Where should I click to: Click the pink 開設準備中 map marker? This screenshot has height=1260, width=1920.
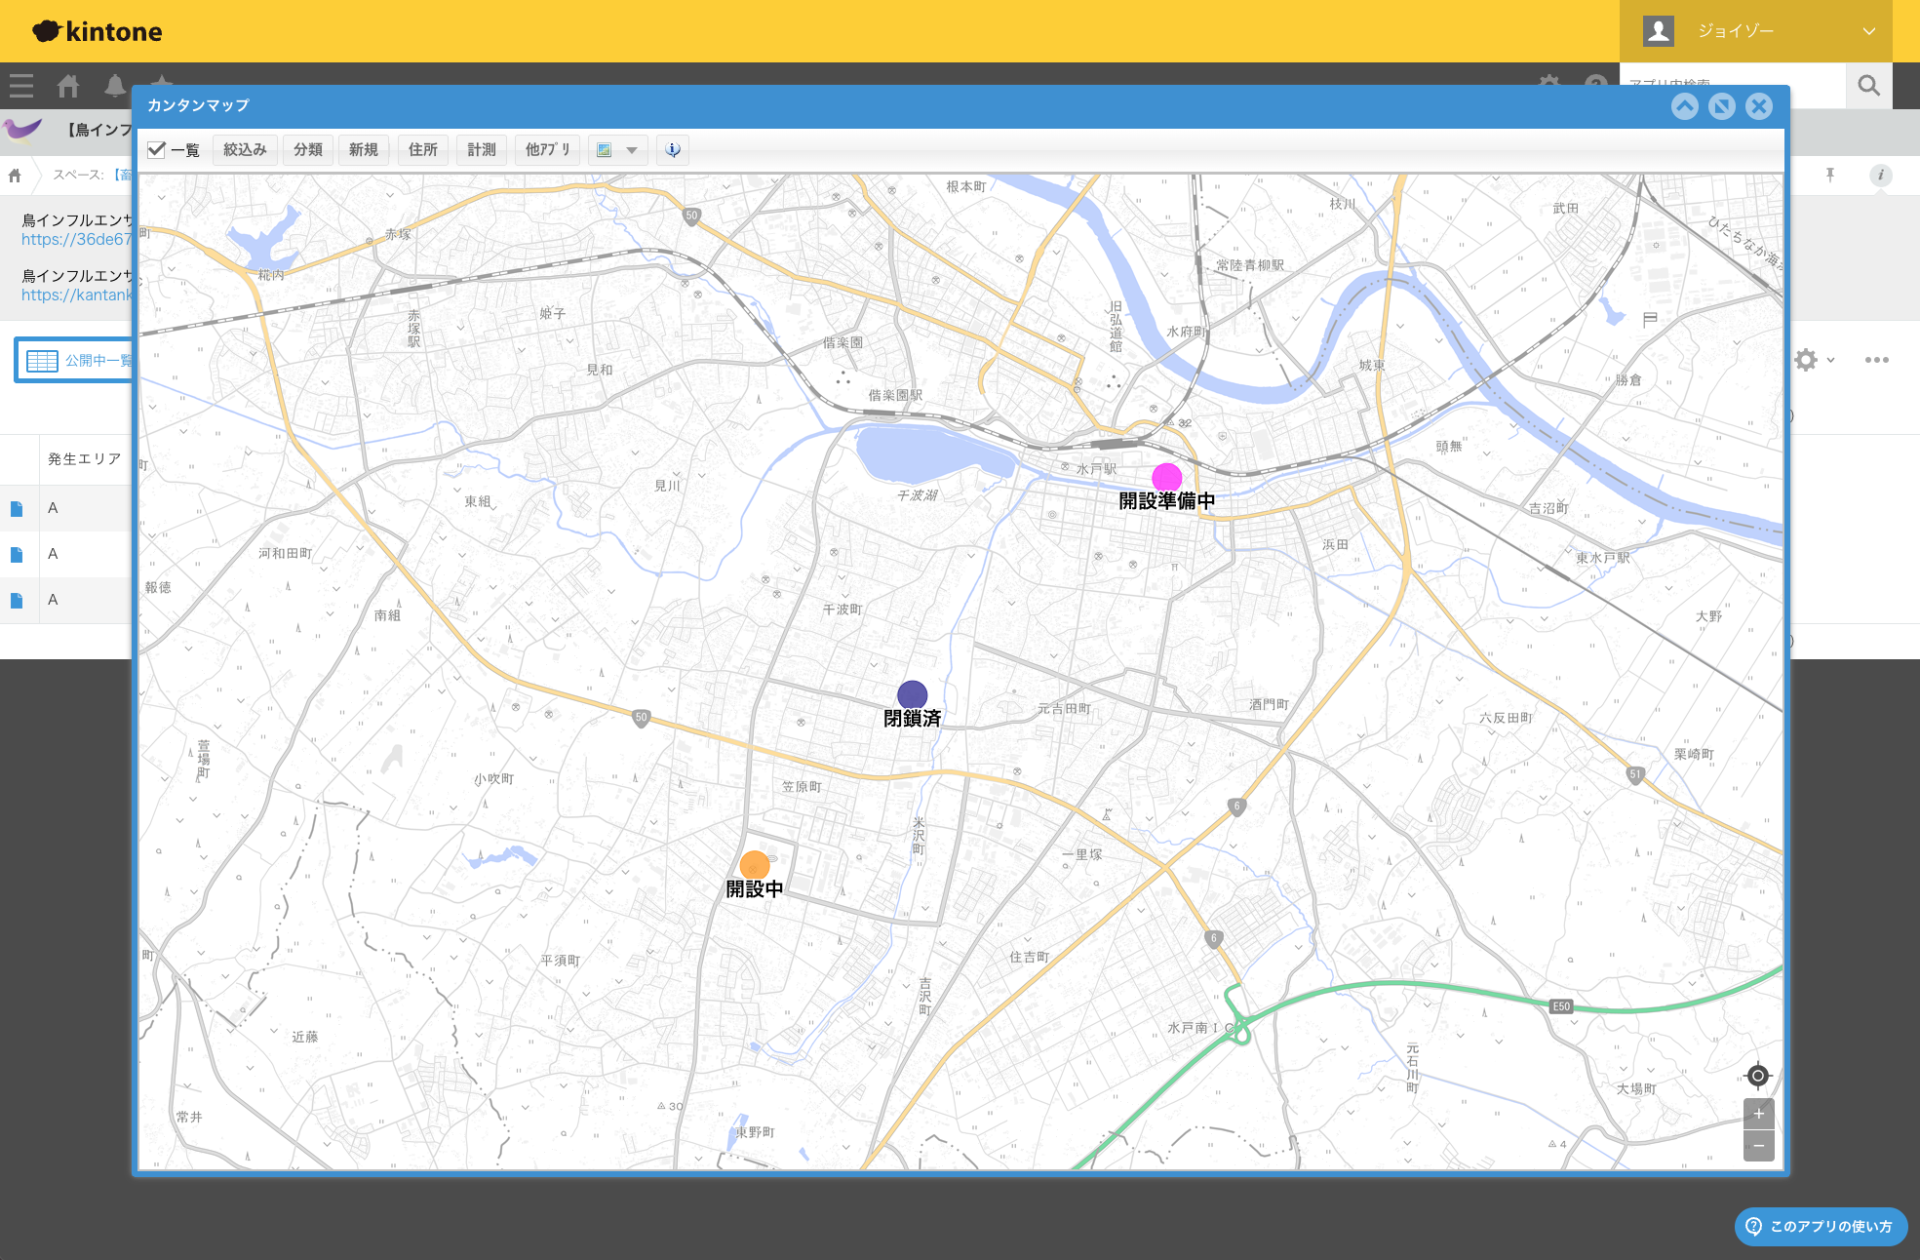(1166, 478)
